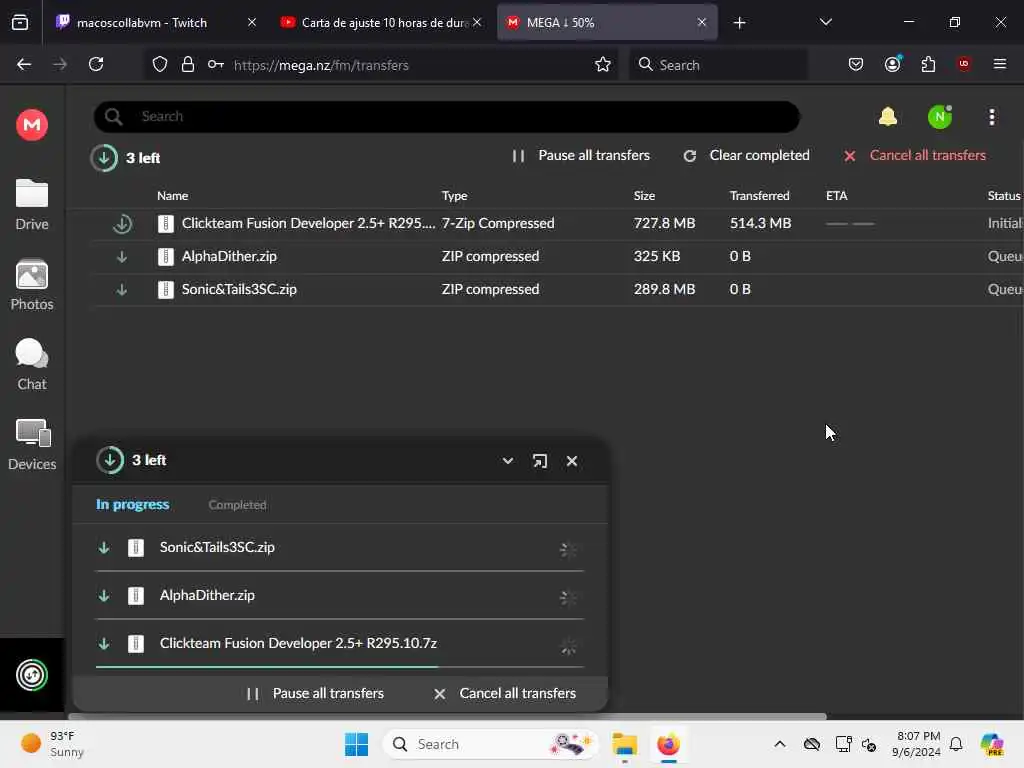
Task: Click the spinner beside Clickteam Fusion in widget
Action: pos(568,646)
